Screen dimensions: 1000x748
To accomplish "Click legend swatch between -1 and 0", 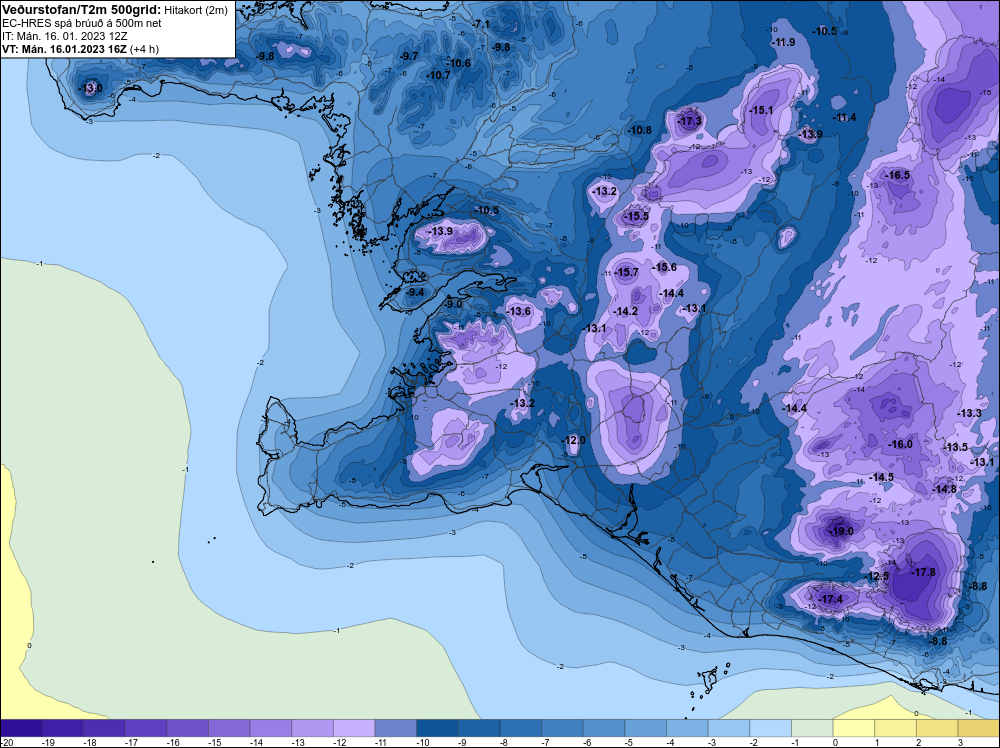I will 812,728.
